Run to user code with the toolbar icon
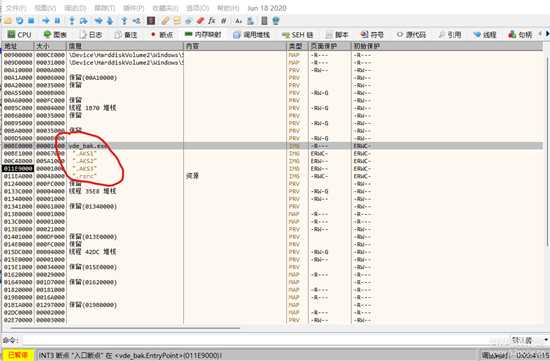Image resolution: width=550 pixels, height=361 pixels. [x=136, y=21]
